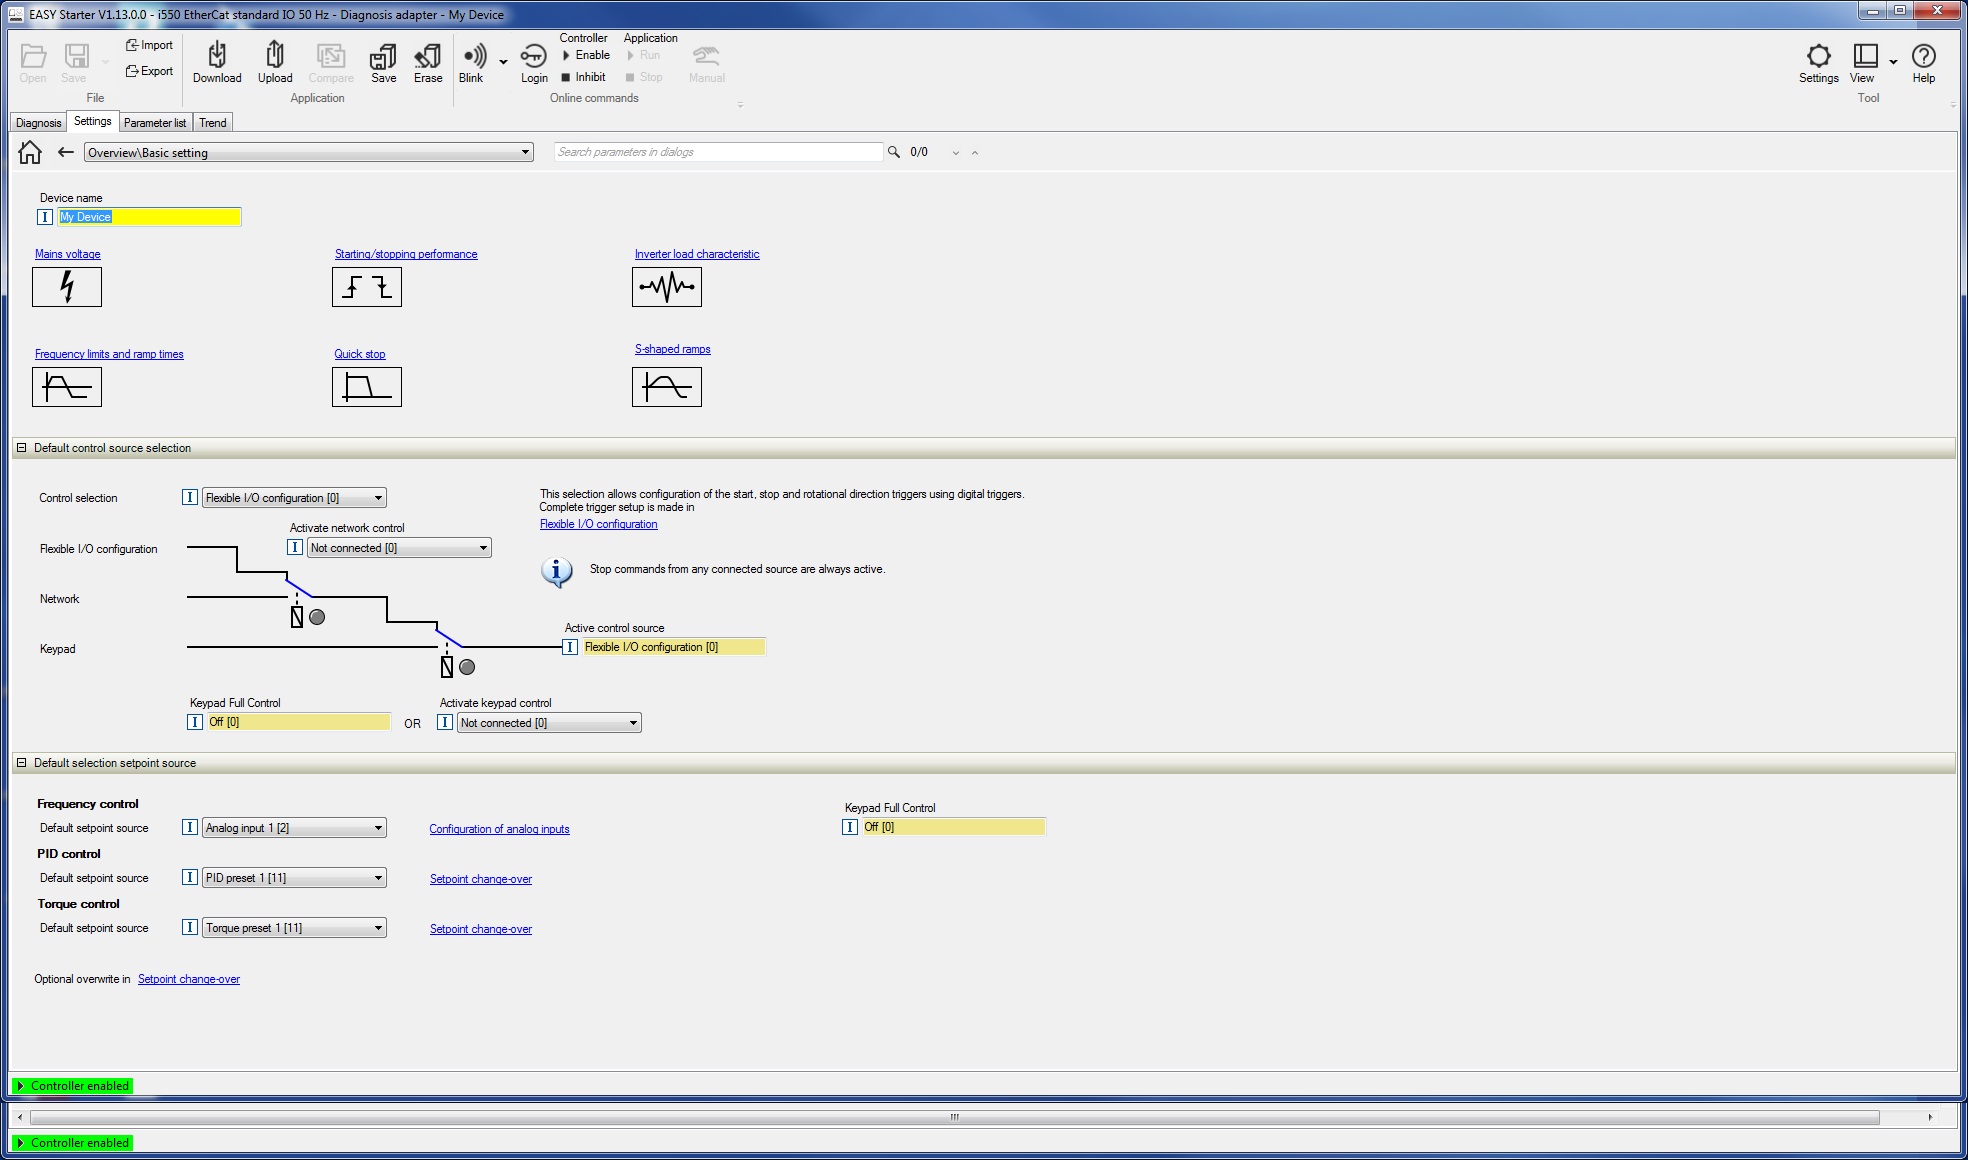Screen dimensions: 1968x1160
Task: Collapse Default selection setpoint source section
Action: [x=21, y=763]
